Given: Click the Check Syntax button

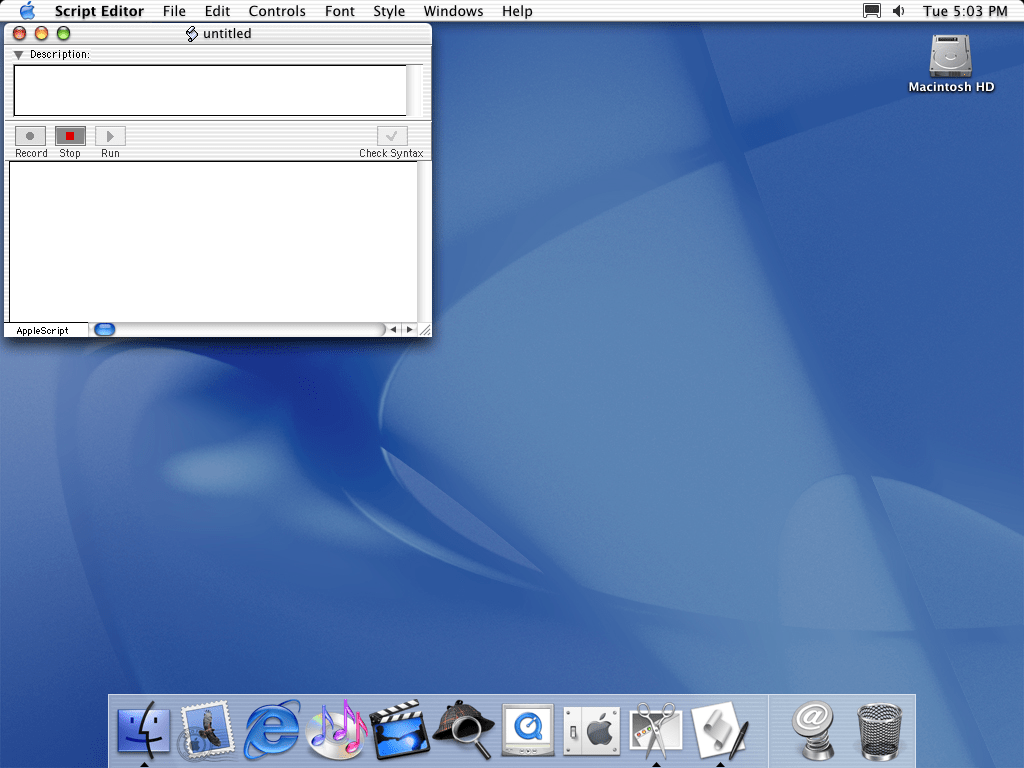Looking at the screenshot, I should pyautogui.click(x=391, y=135).
